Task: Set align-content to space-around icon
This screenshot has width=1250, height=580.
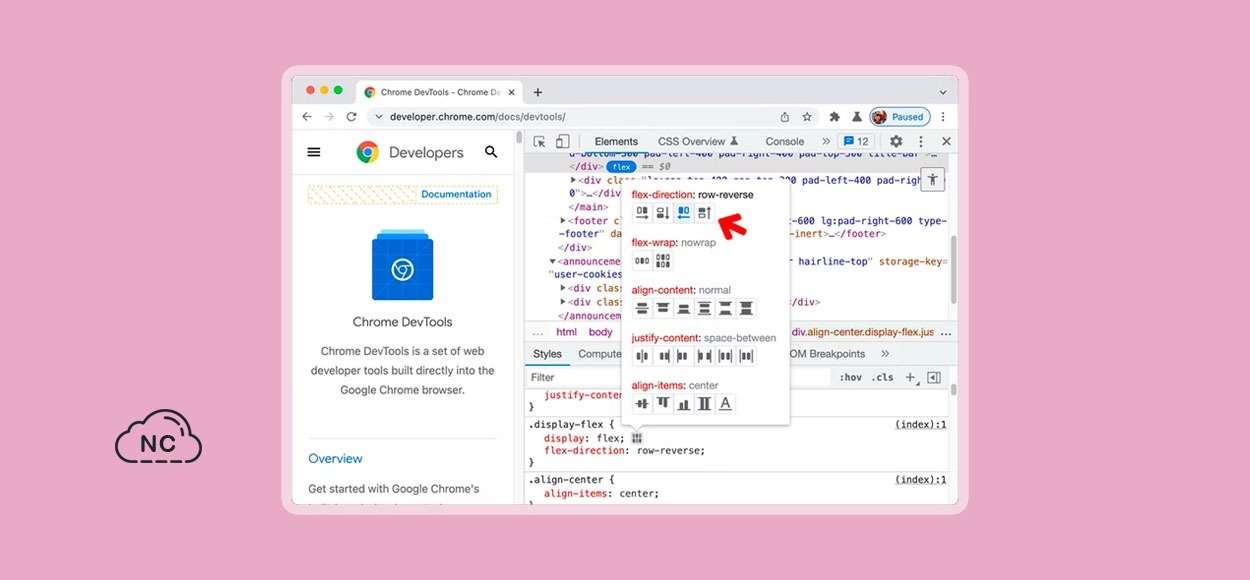Action: click(x=704, y=308)
